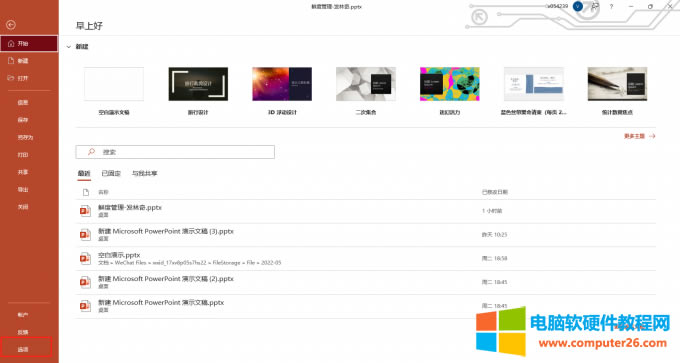Image resolution: width=680 pixels, height=363 pixels.
Task: Click the 打开 folder icon in sidebar
Action: tap(11, 78)
